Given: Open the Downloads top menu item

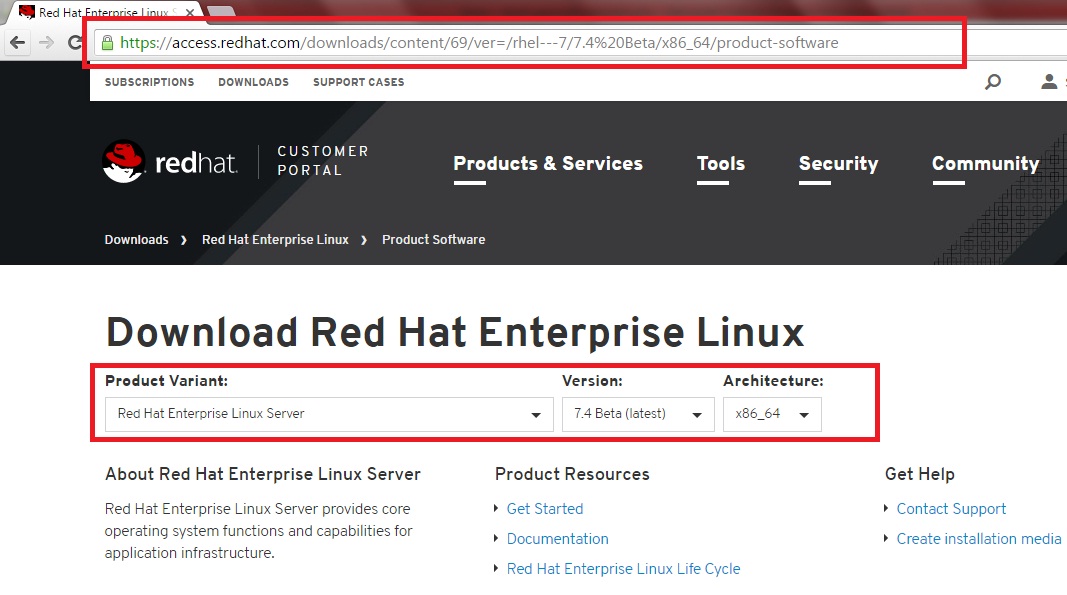Looking at the screenshot, I should pos(253,82).
